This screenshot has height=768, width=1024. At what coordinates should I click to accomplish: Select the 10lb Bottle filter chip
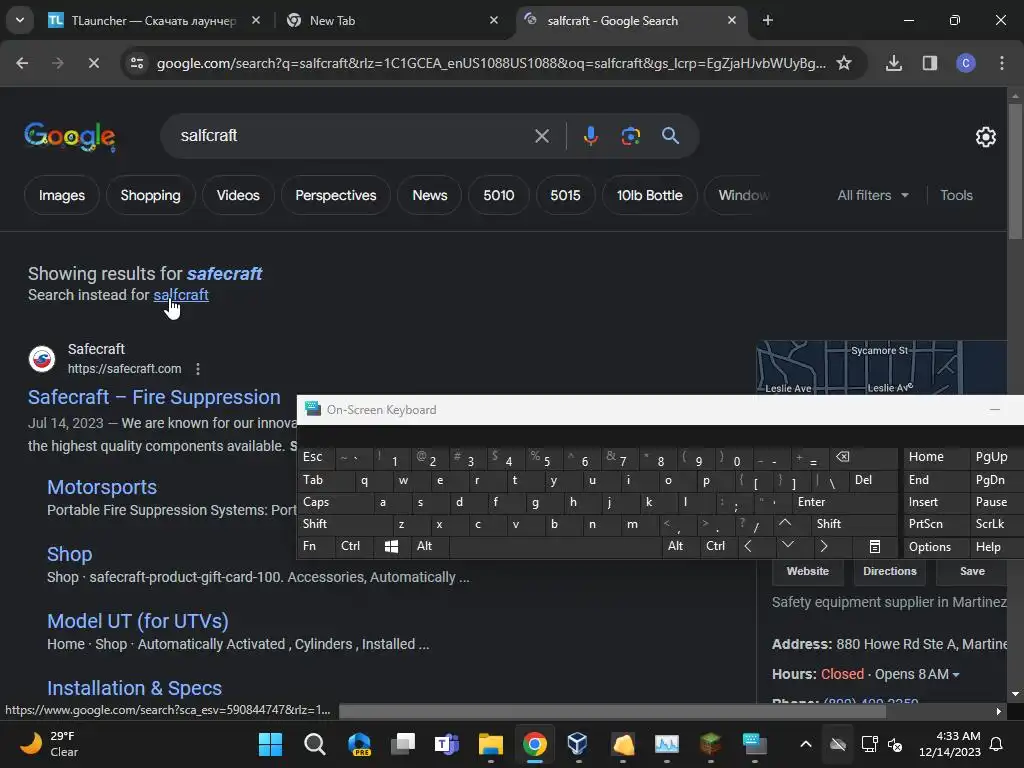click(x=649, y=195)
